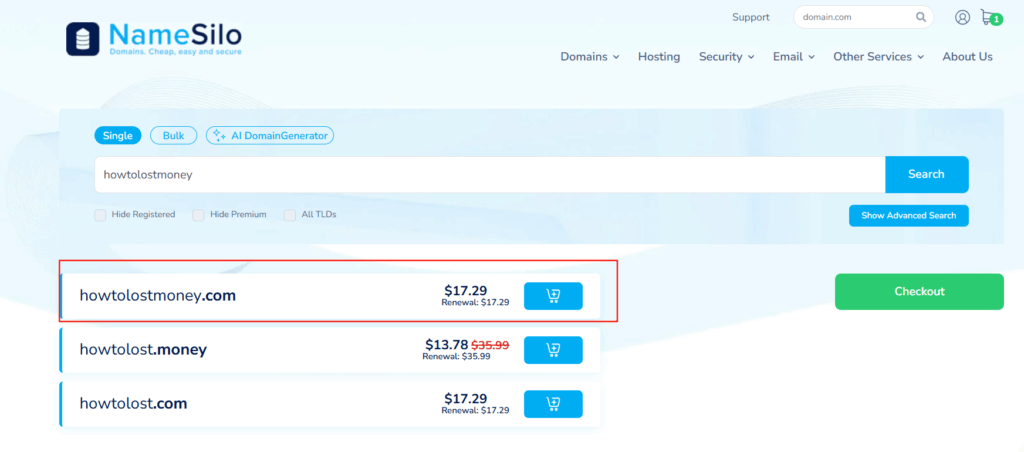Check the Hide Premium option
1024x452 pixels.
(x=199, y=215)
